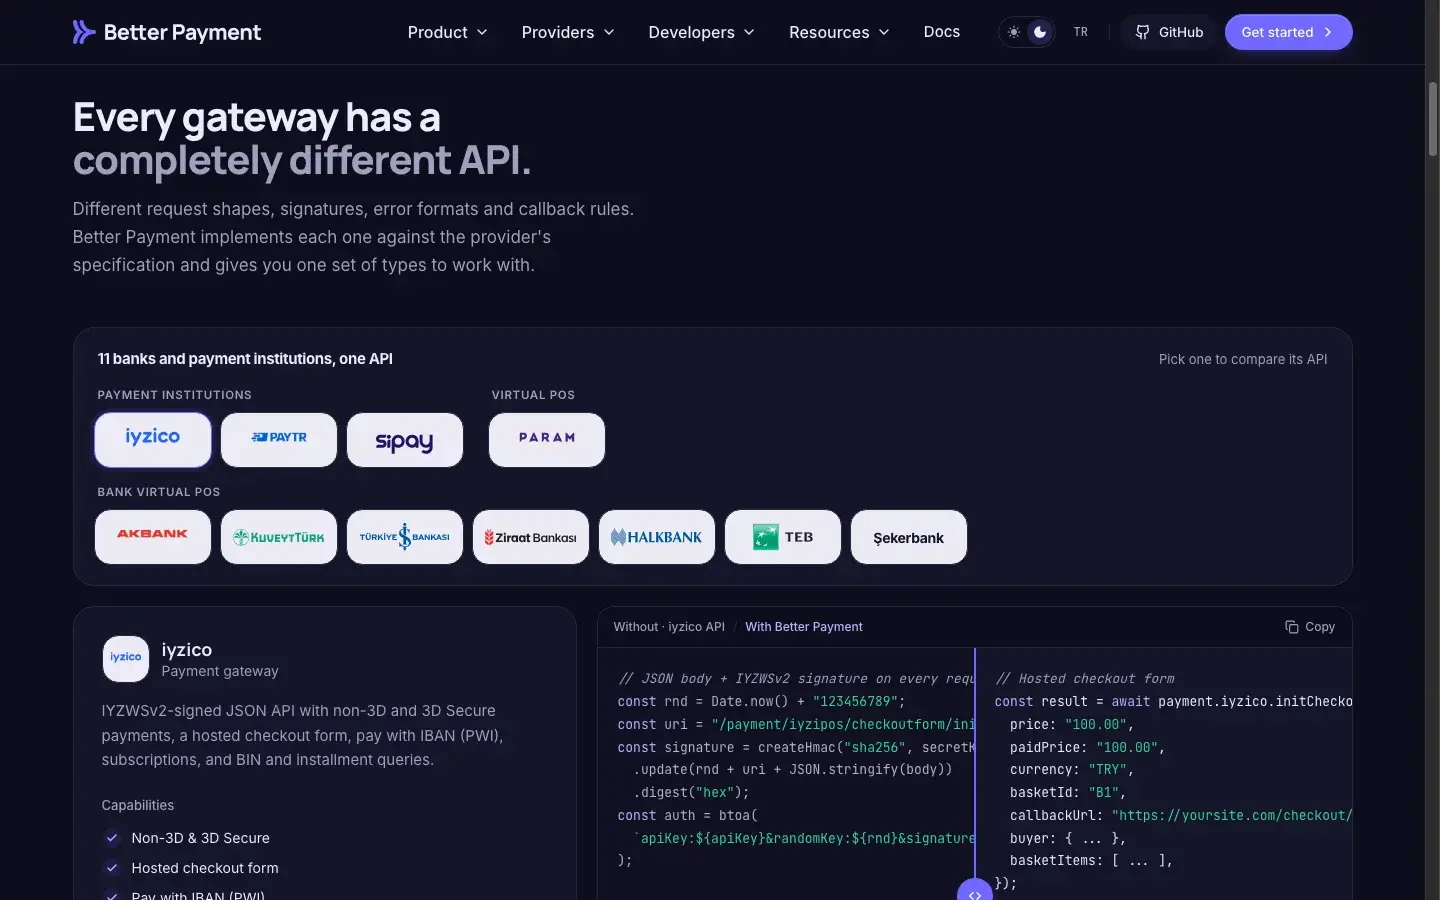The image size is (1440, 900).
Task: Open the Docs page
Action: [x=942, y=32]
